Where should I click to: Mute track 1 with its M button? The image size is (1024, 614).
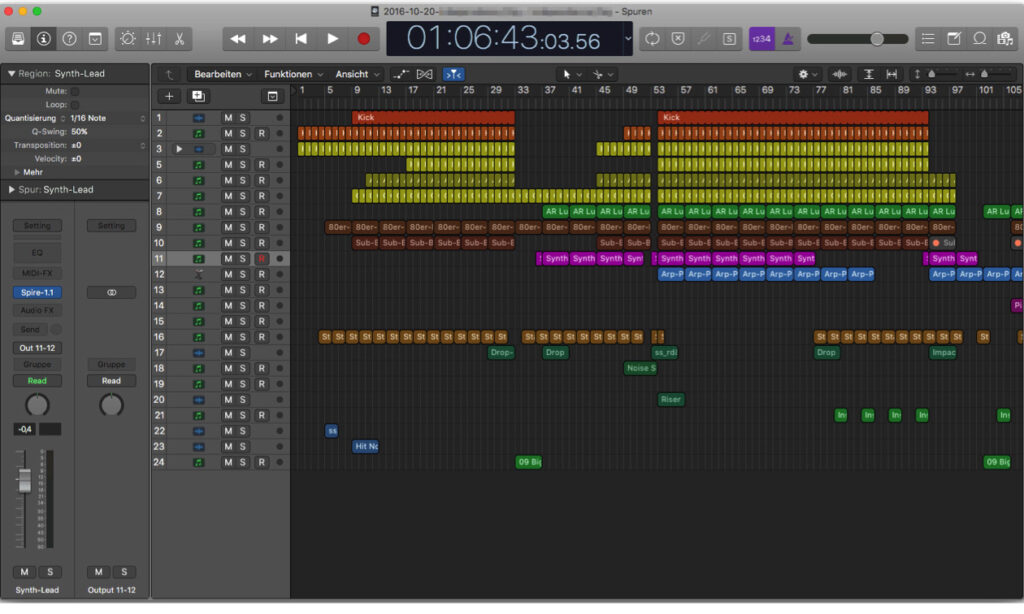(228, 118)
